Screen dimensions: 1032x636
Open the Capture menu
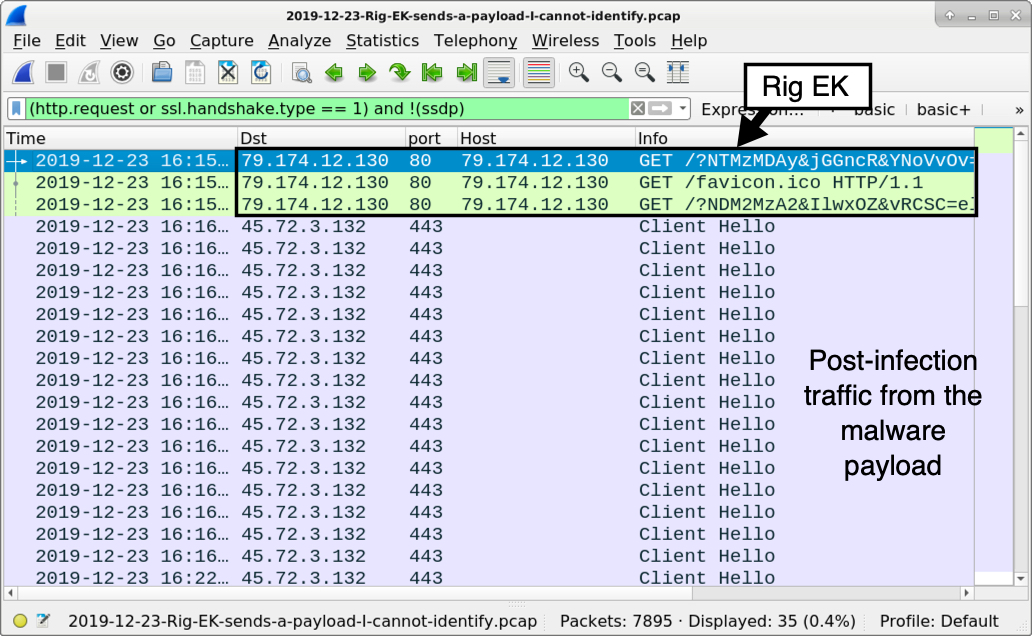pyautogui.click(x=221, y=41)
